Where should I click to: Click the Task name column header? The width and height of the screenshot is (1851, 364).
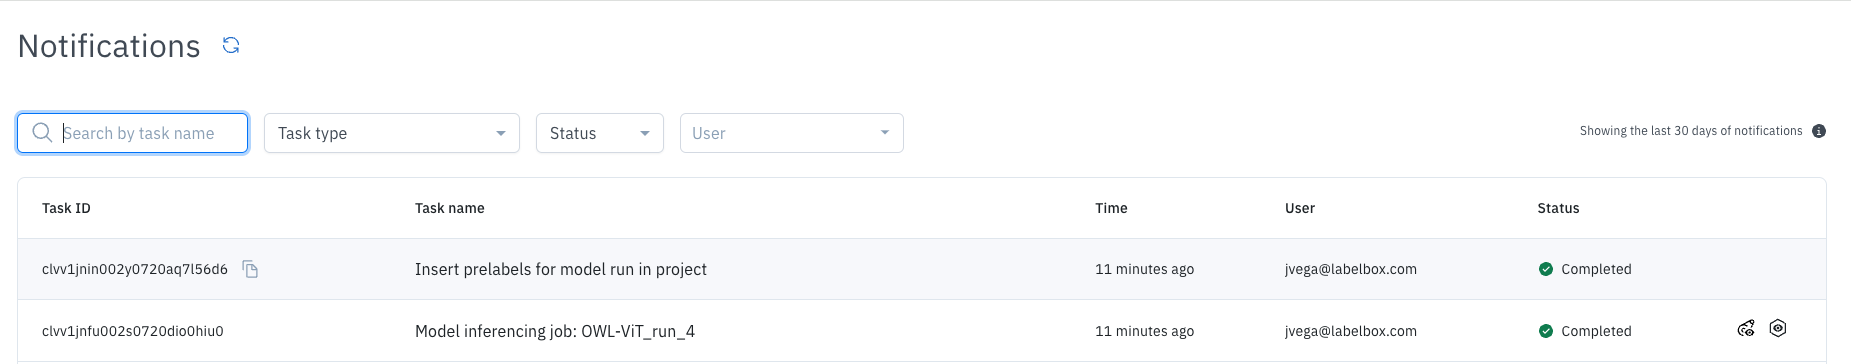pos(450,208)
